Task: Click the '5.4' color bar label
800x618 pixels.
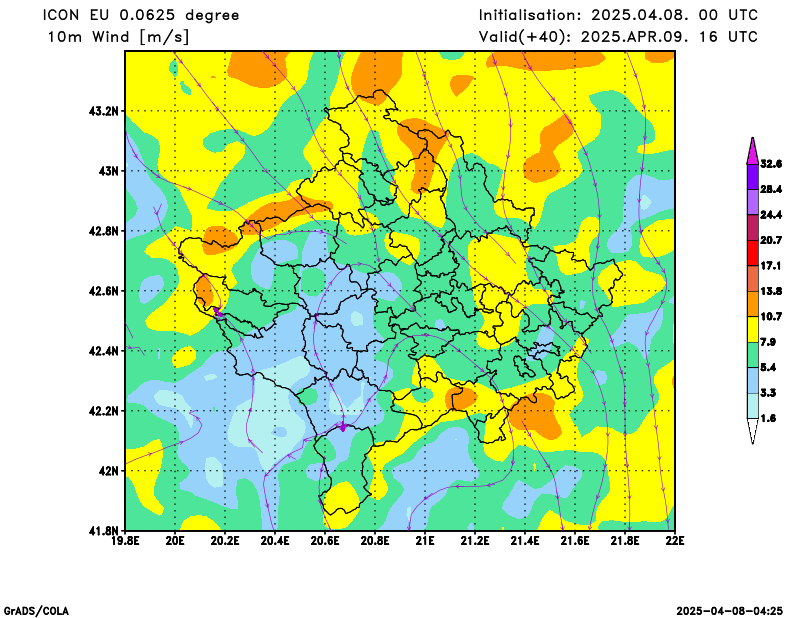Action: [768, 367]
